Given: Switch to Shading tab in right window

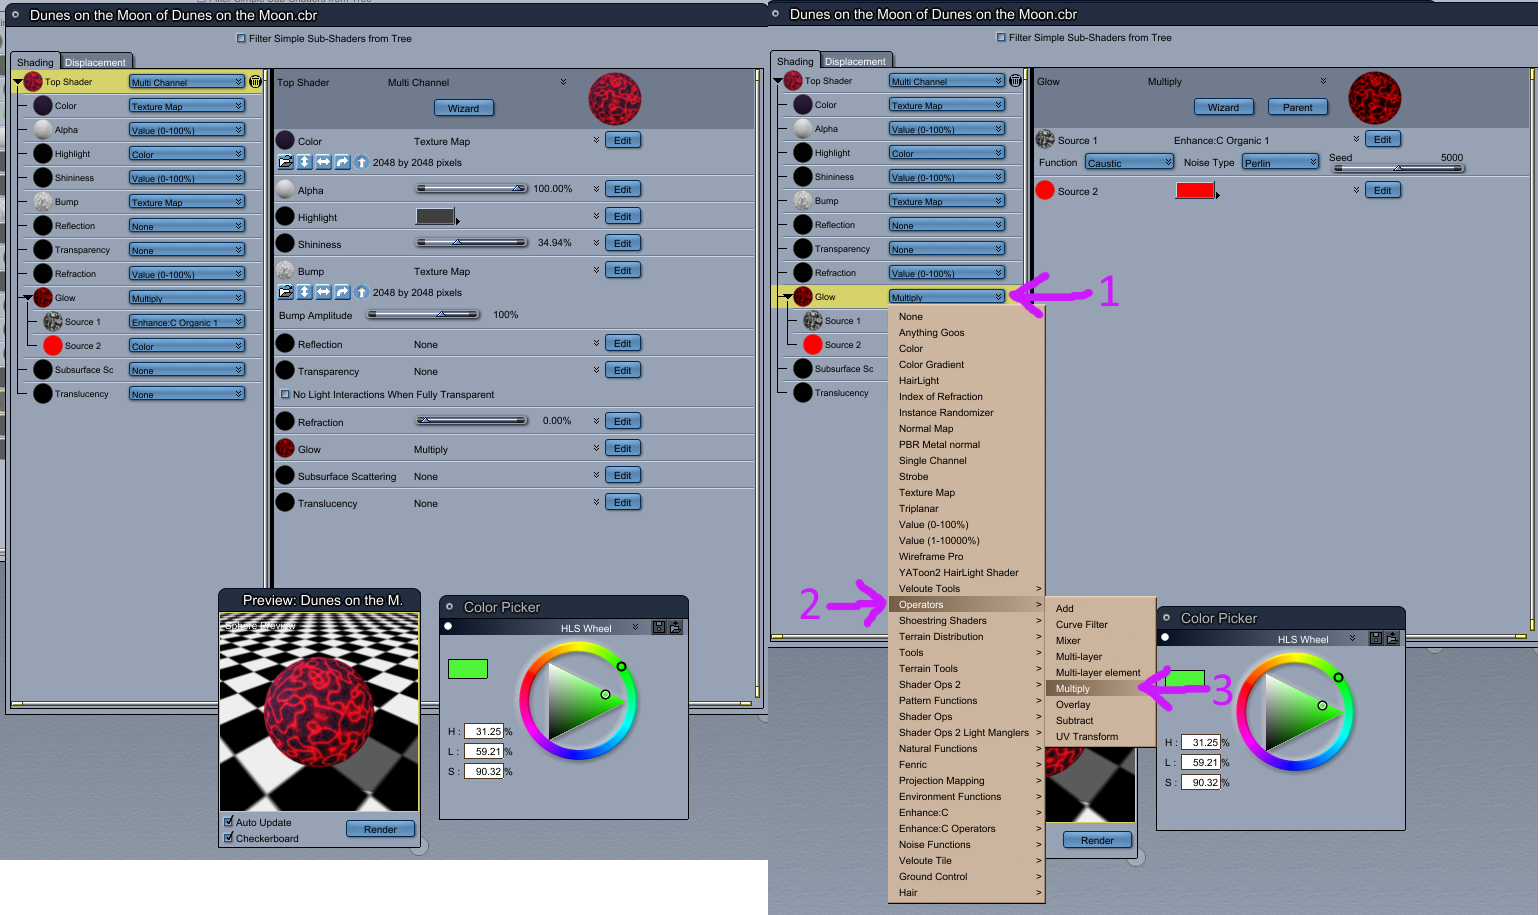Looking at the screenshot, I should tap(795, 61).
